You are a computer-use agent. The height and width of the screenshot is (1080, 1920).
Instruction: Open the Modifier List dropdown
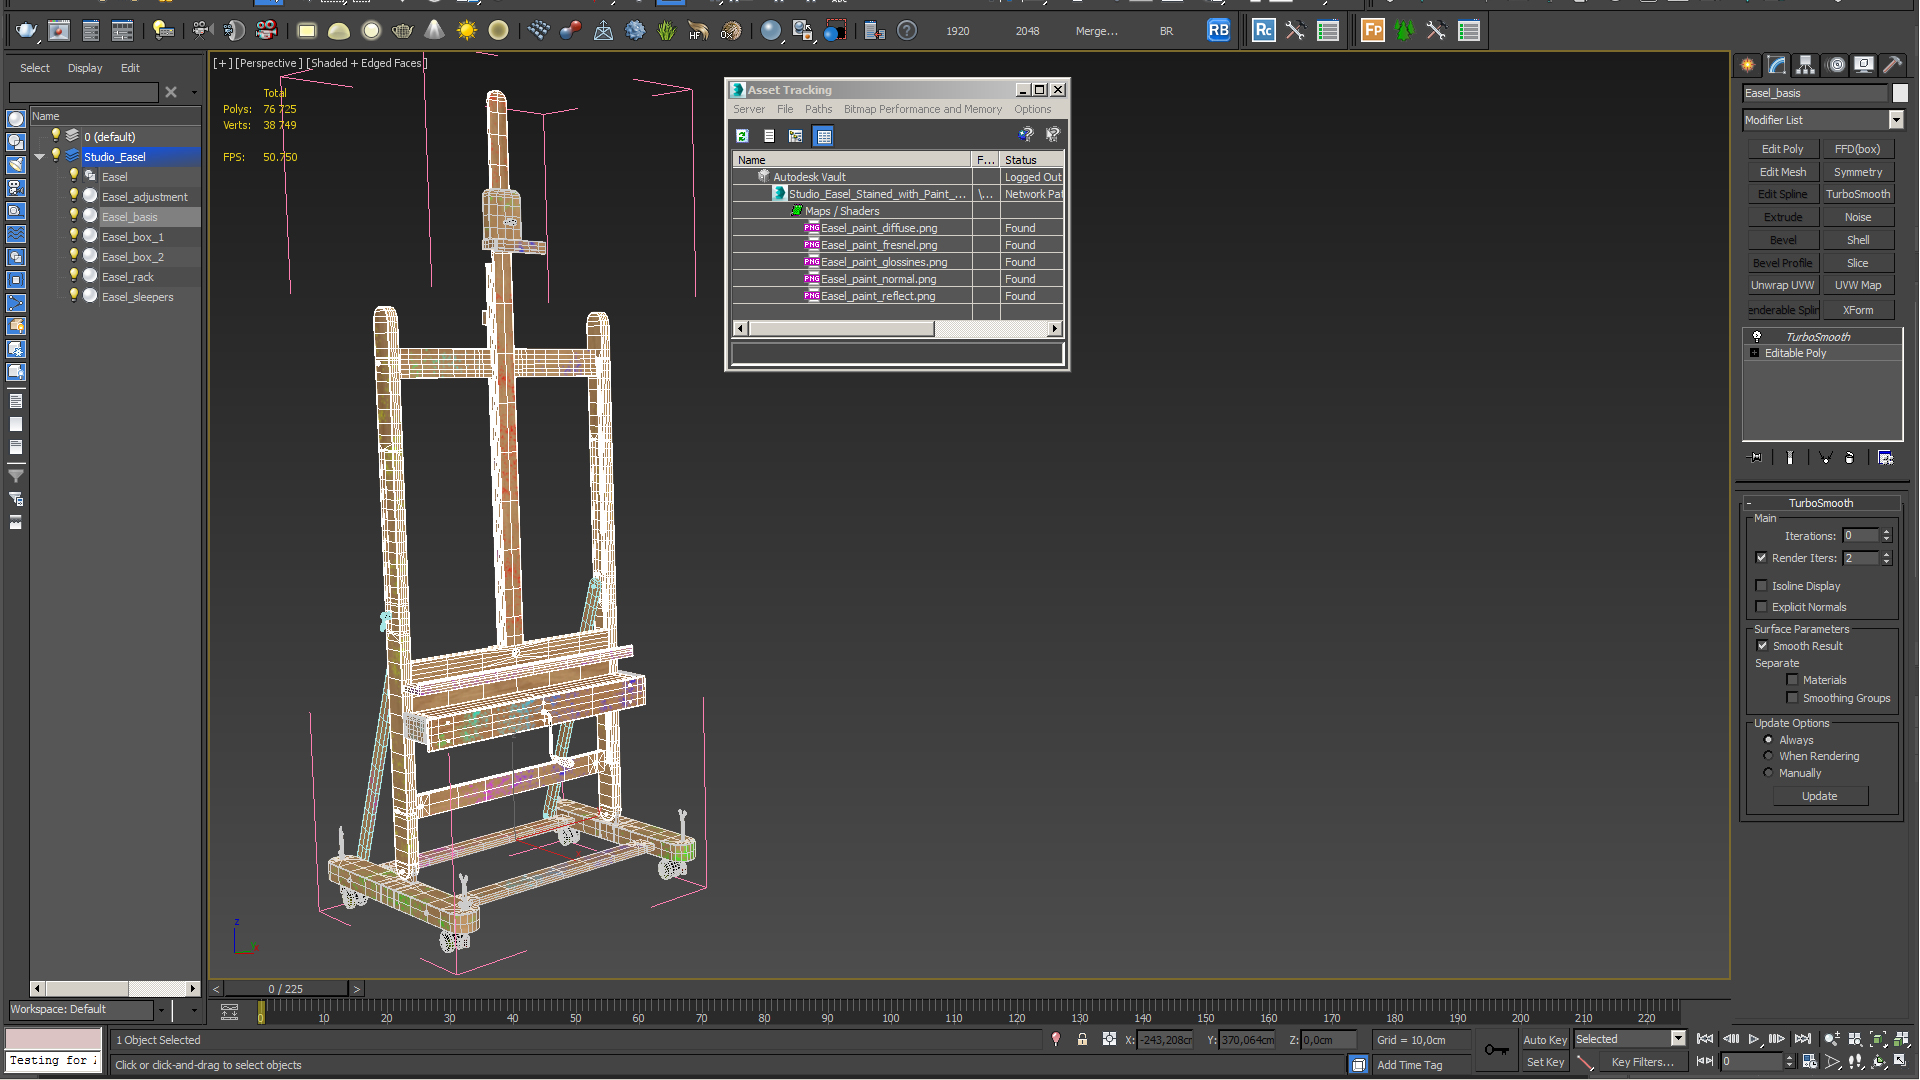[1895, 120]
